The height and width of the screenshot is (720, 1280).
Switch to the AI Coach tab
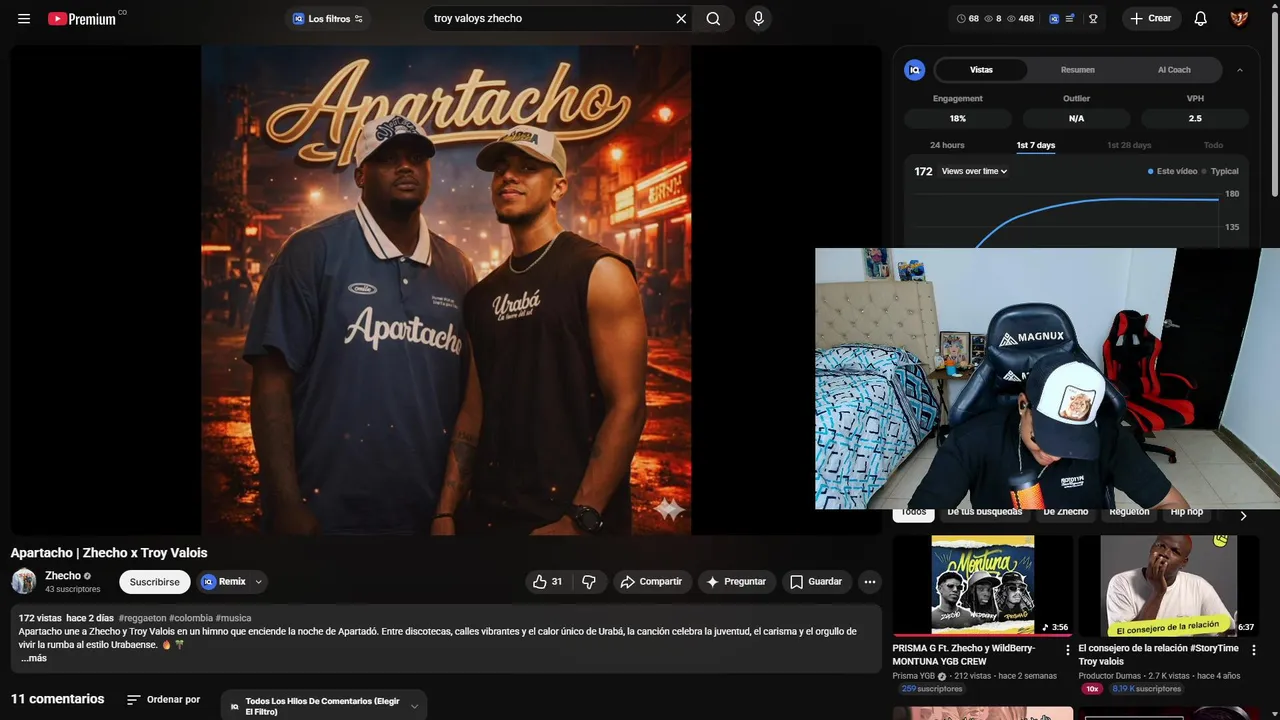(x=1174, y=70)
